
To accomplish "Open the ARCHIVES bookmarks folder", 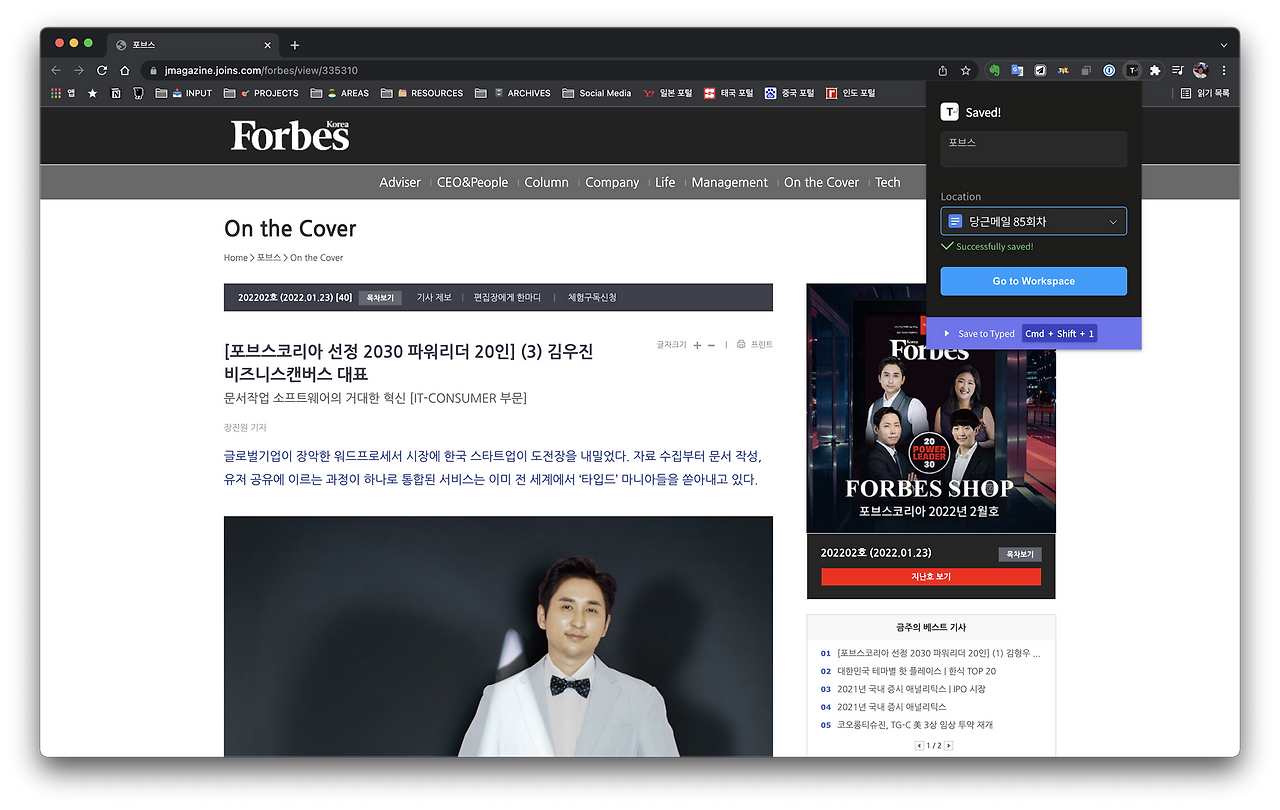I will point(513,93).
